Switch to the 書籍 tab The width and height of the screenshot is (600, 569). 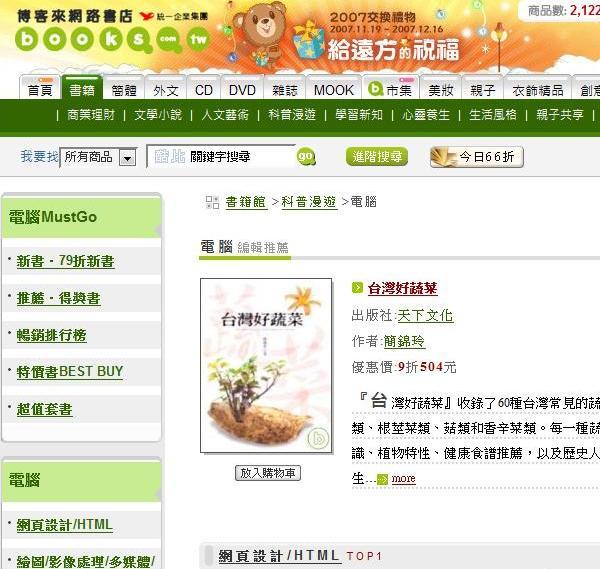[x=82, y=89]
